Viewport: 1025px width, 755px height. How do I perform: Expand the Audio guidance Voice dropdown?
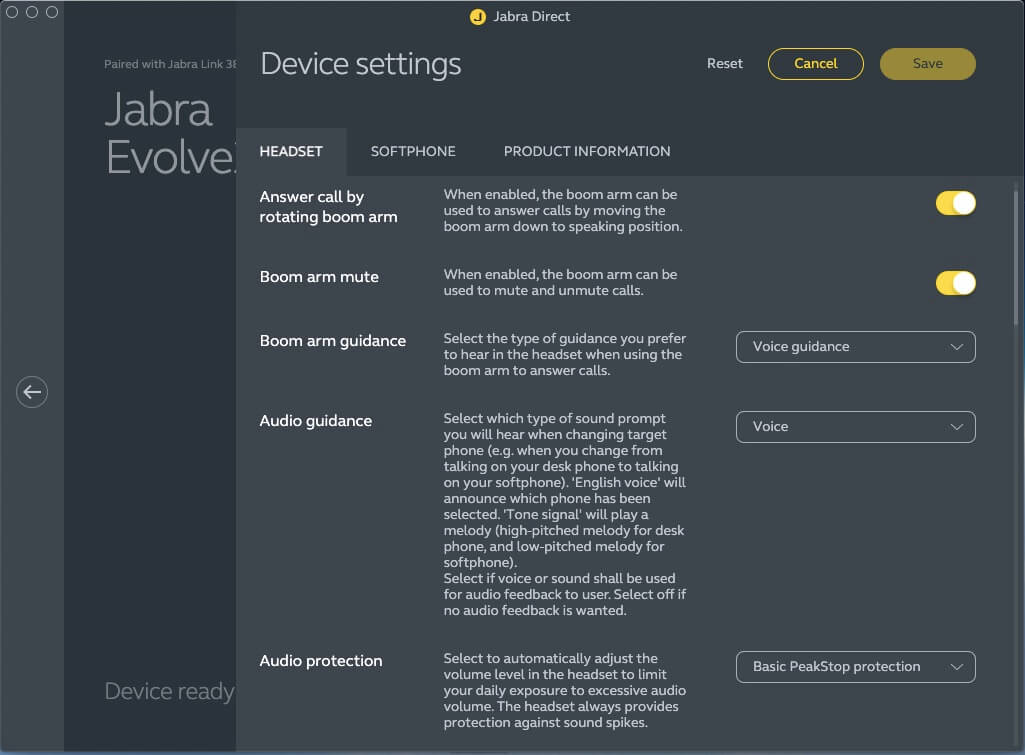click(855, 427)
